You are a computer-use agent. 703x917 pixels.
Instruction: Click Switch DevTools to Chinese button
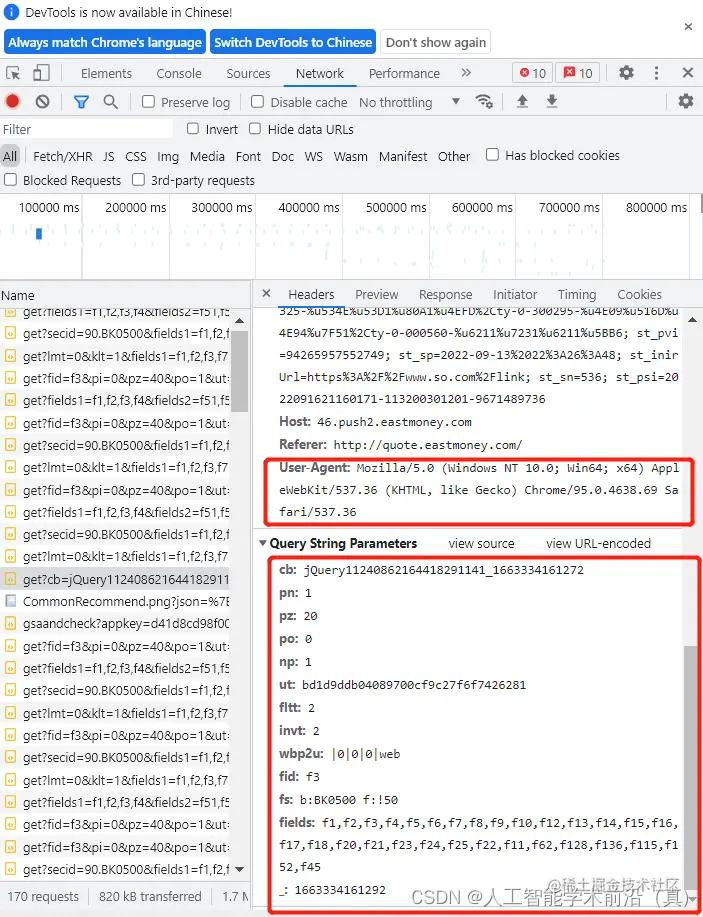(x=293, y=42)
